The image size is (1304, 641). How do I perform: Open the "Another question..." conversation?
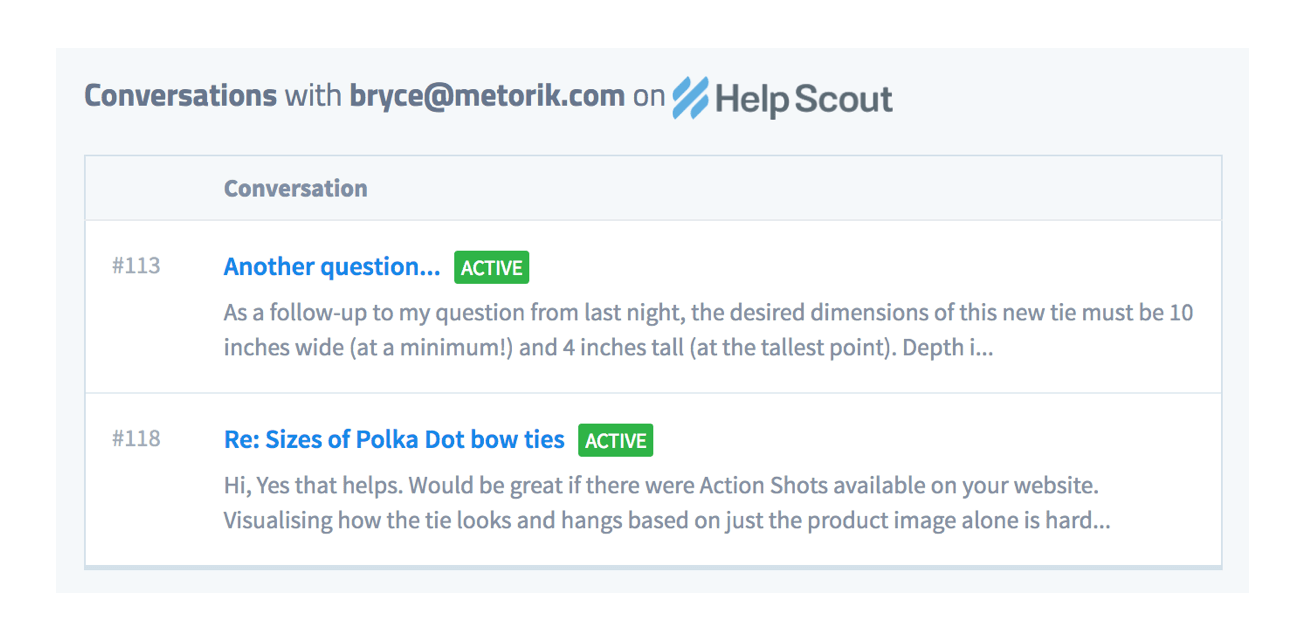pos(332,267)
